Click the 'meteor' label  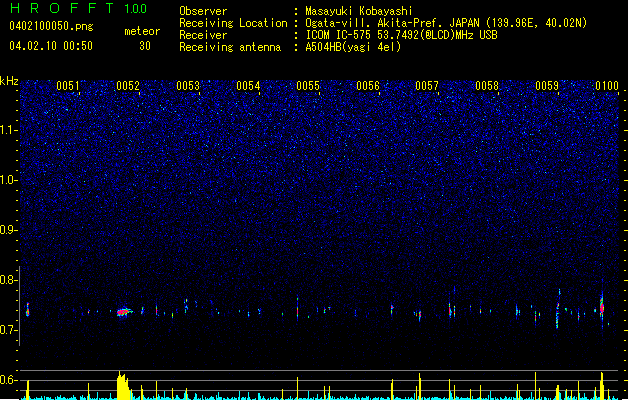(x=142, y=31)
